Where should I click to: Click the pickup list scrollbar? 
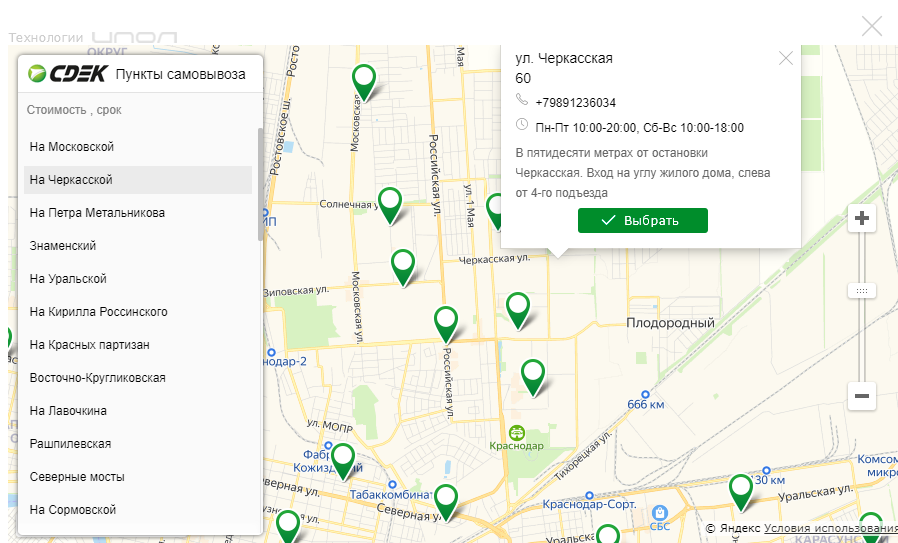pos(261,185)
